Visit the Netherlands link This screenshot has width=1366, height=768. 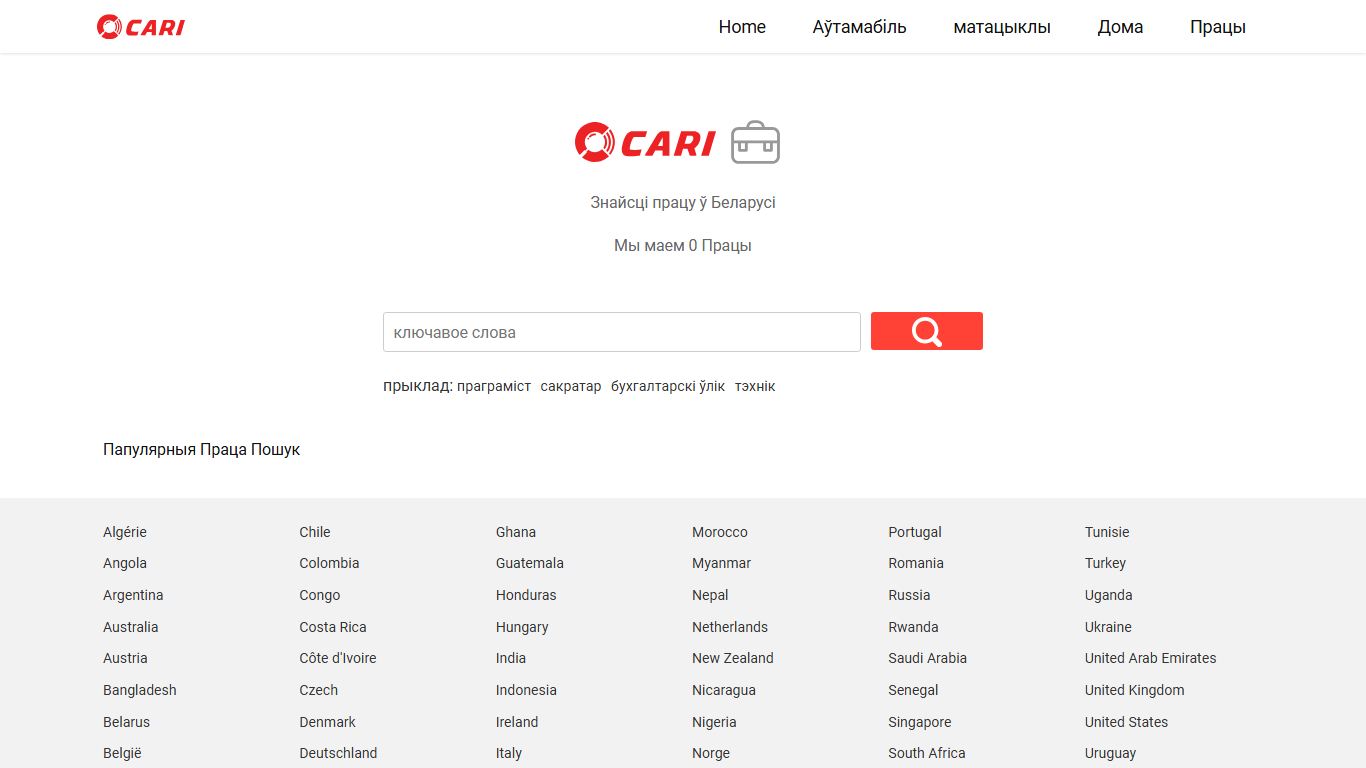[730, 627]
